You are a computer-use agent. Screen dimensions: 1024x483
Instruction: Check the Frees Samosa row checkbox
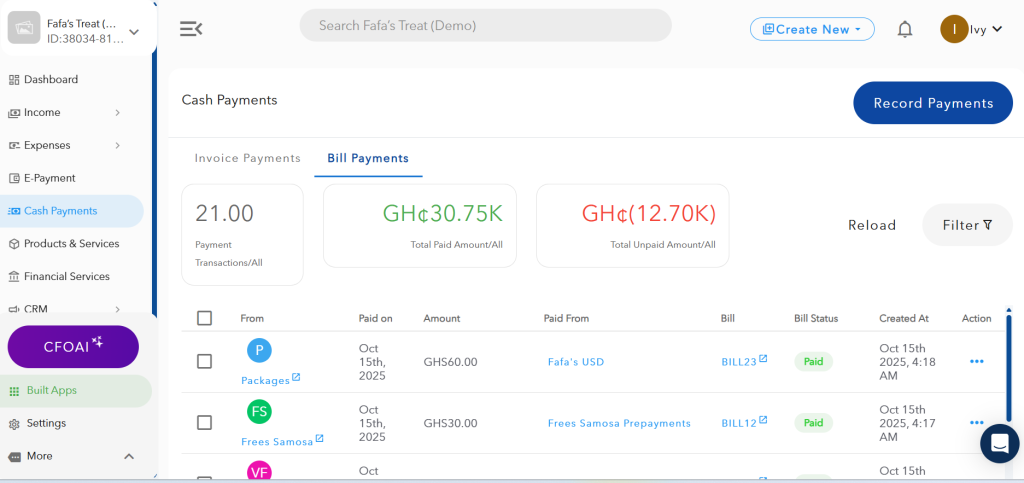(x=205, y=423)
